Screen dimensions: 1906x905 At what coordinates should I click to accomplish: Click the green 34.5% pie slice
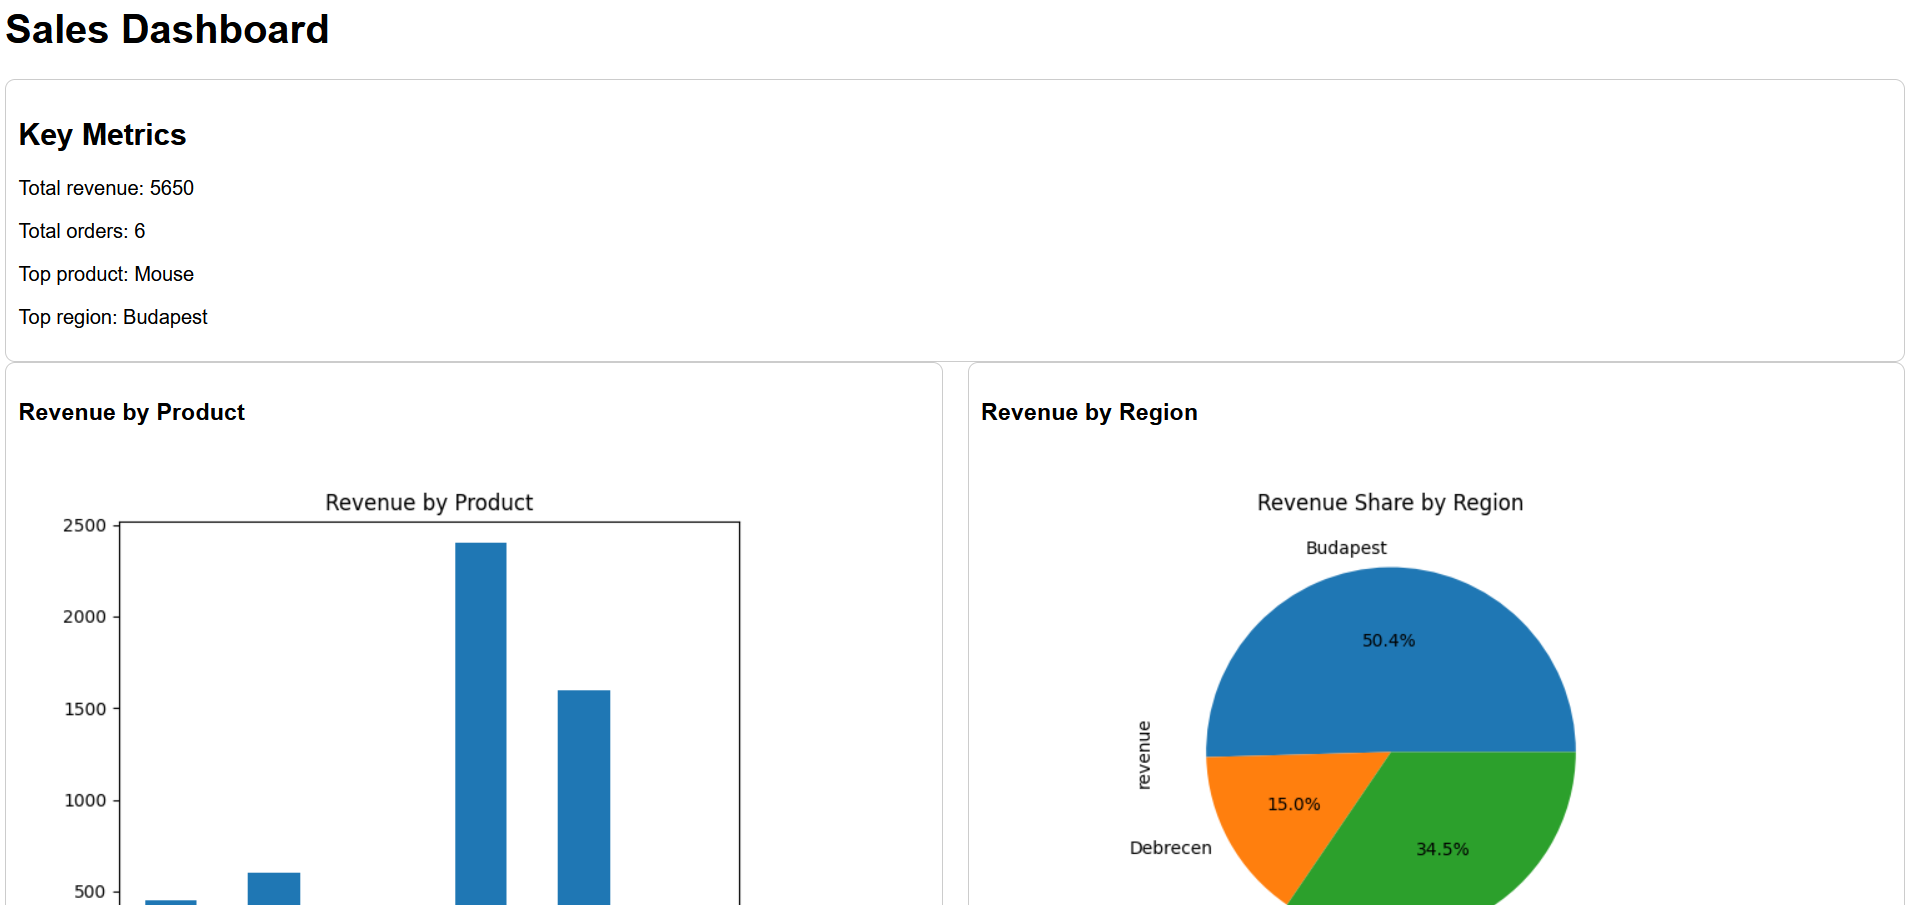1450,830
